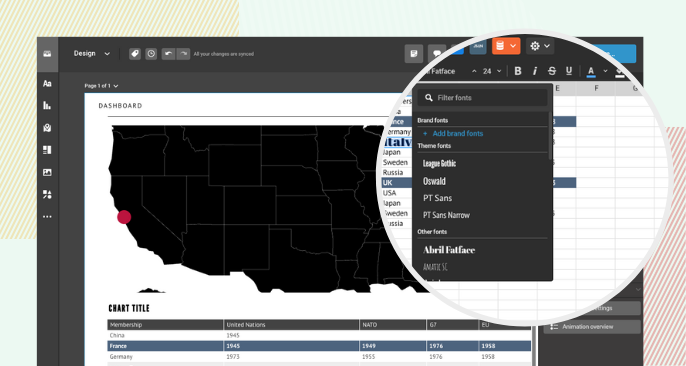Open the charts panel in left sidebar
The image size is (686, 366).
[47, 105]
